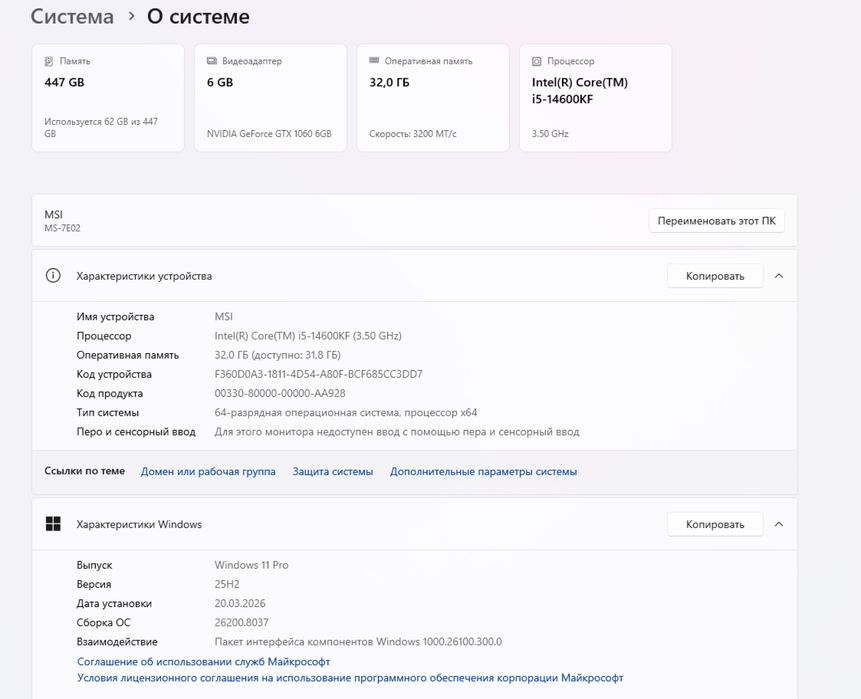Image resolution: width=861 pixels, height=699 pixels.
Task: Open the Видеоадаптер 6 GB card
Action: 271,98
